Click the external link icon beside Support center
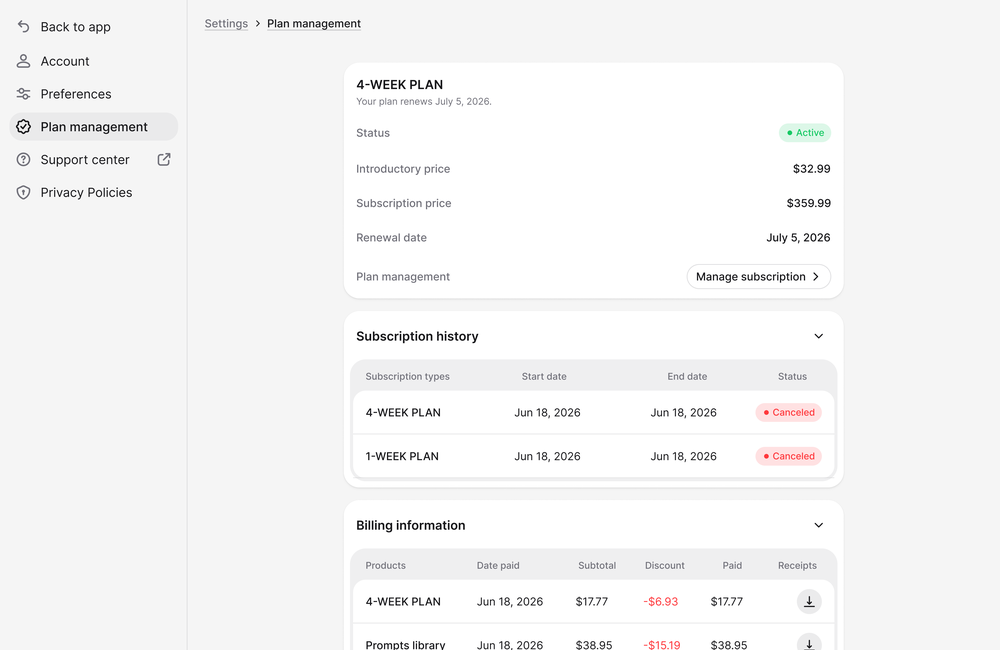The height and width of the screenshot is (650, 1000). [164, 159]
